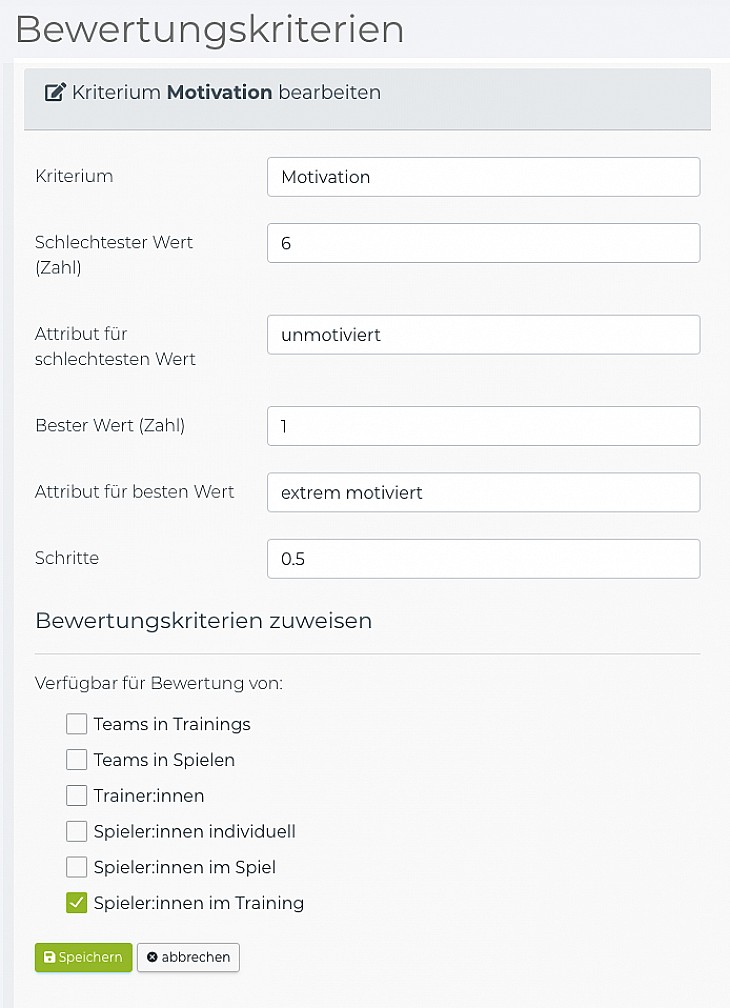Click the Teams in Trainings label text
Screen dimensions: 730x1008
[172, 724]
